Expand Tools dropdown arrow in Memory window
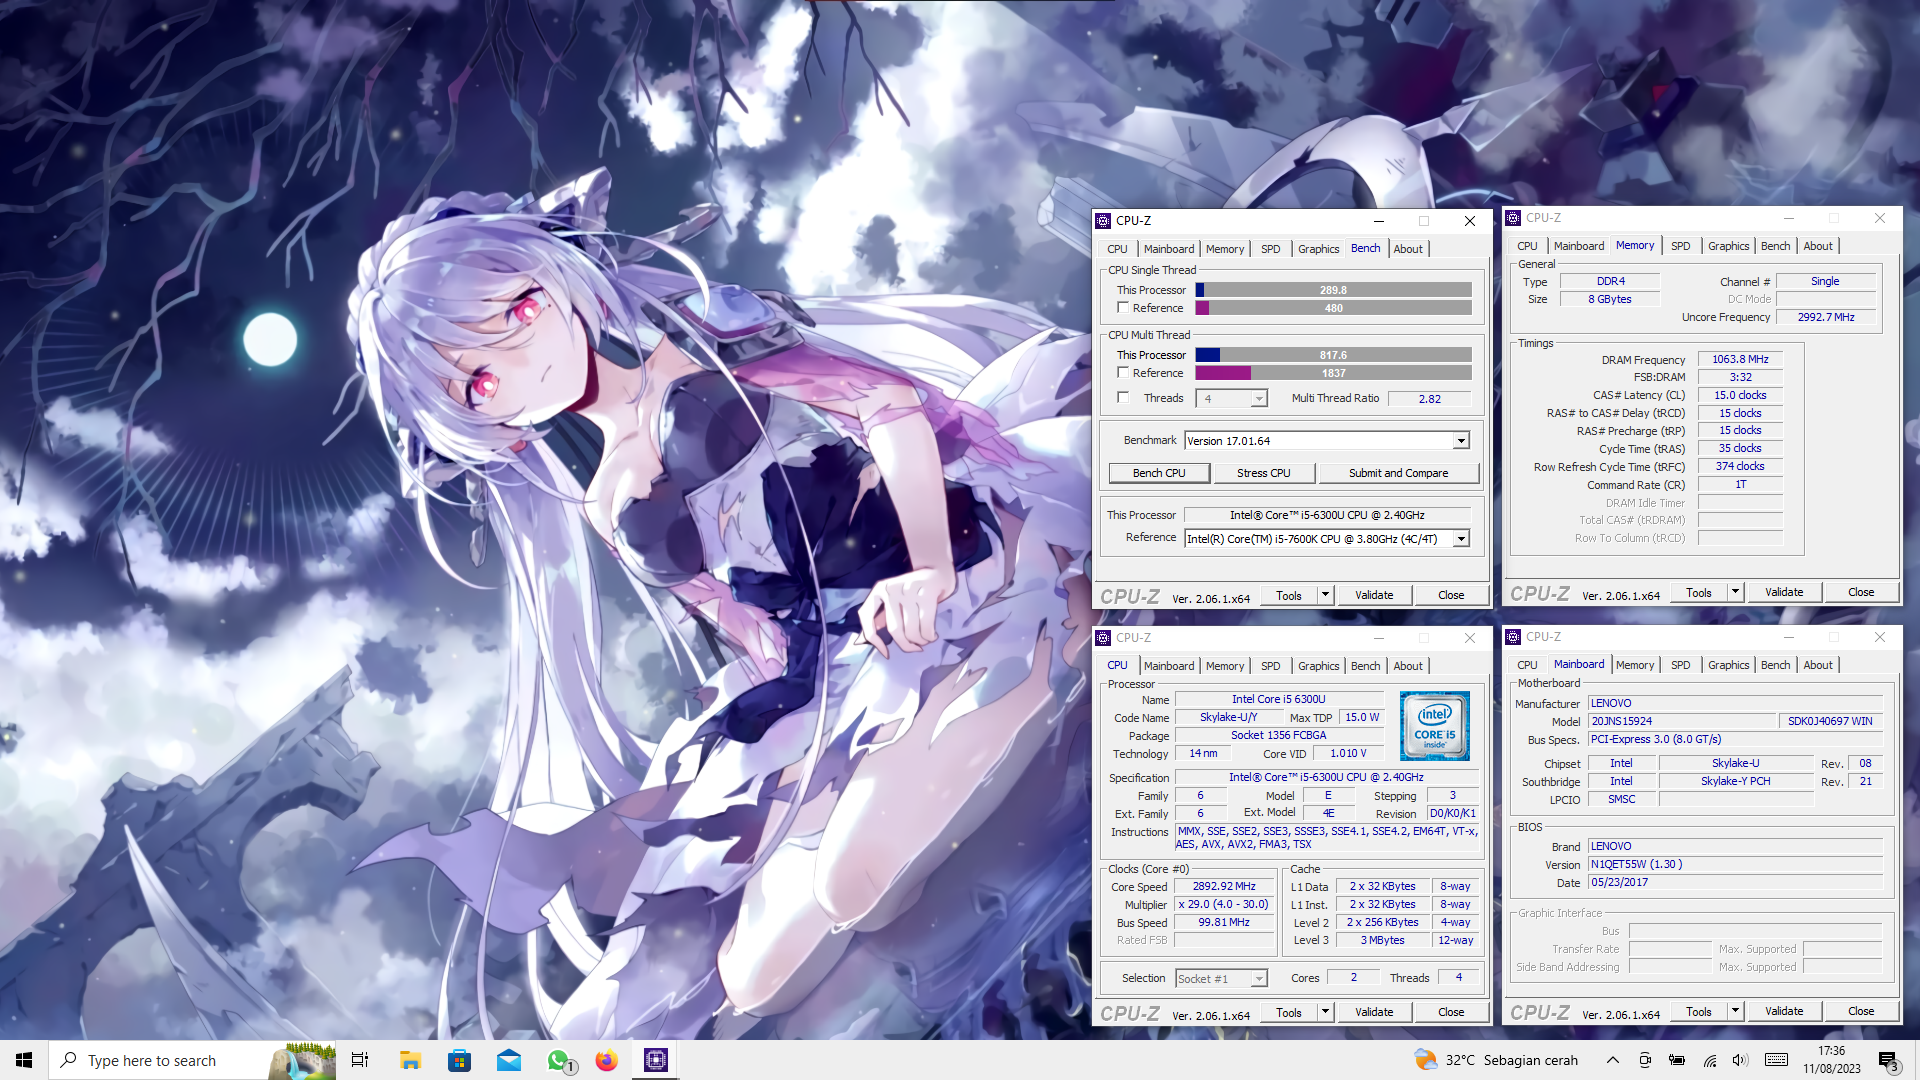The width and height of the screenshot is (1920, 1080). (x=1736, y=592)
